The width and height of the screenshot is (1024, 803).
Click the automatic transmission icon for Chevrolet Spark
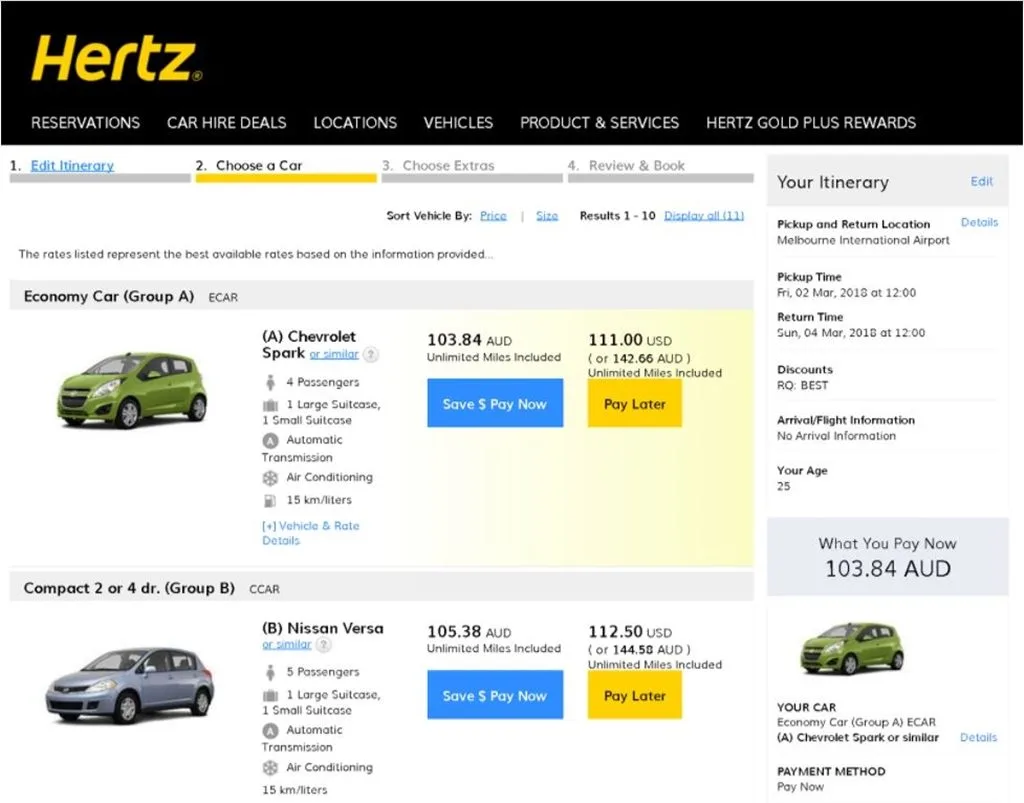270,440
